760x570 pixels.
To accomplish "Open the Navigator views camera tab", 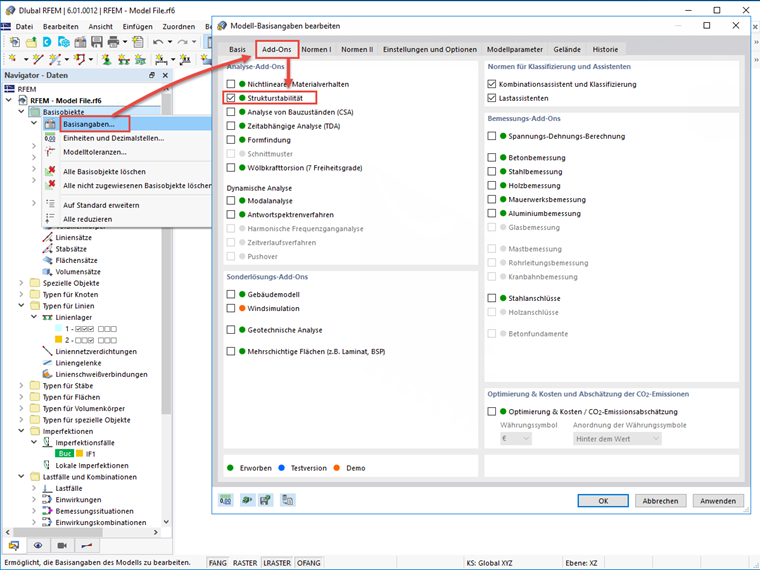I will click(62, 546).
